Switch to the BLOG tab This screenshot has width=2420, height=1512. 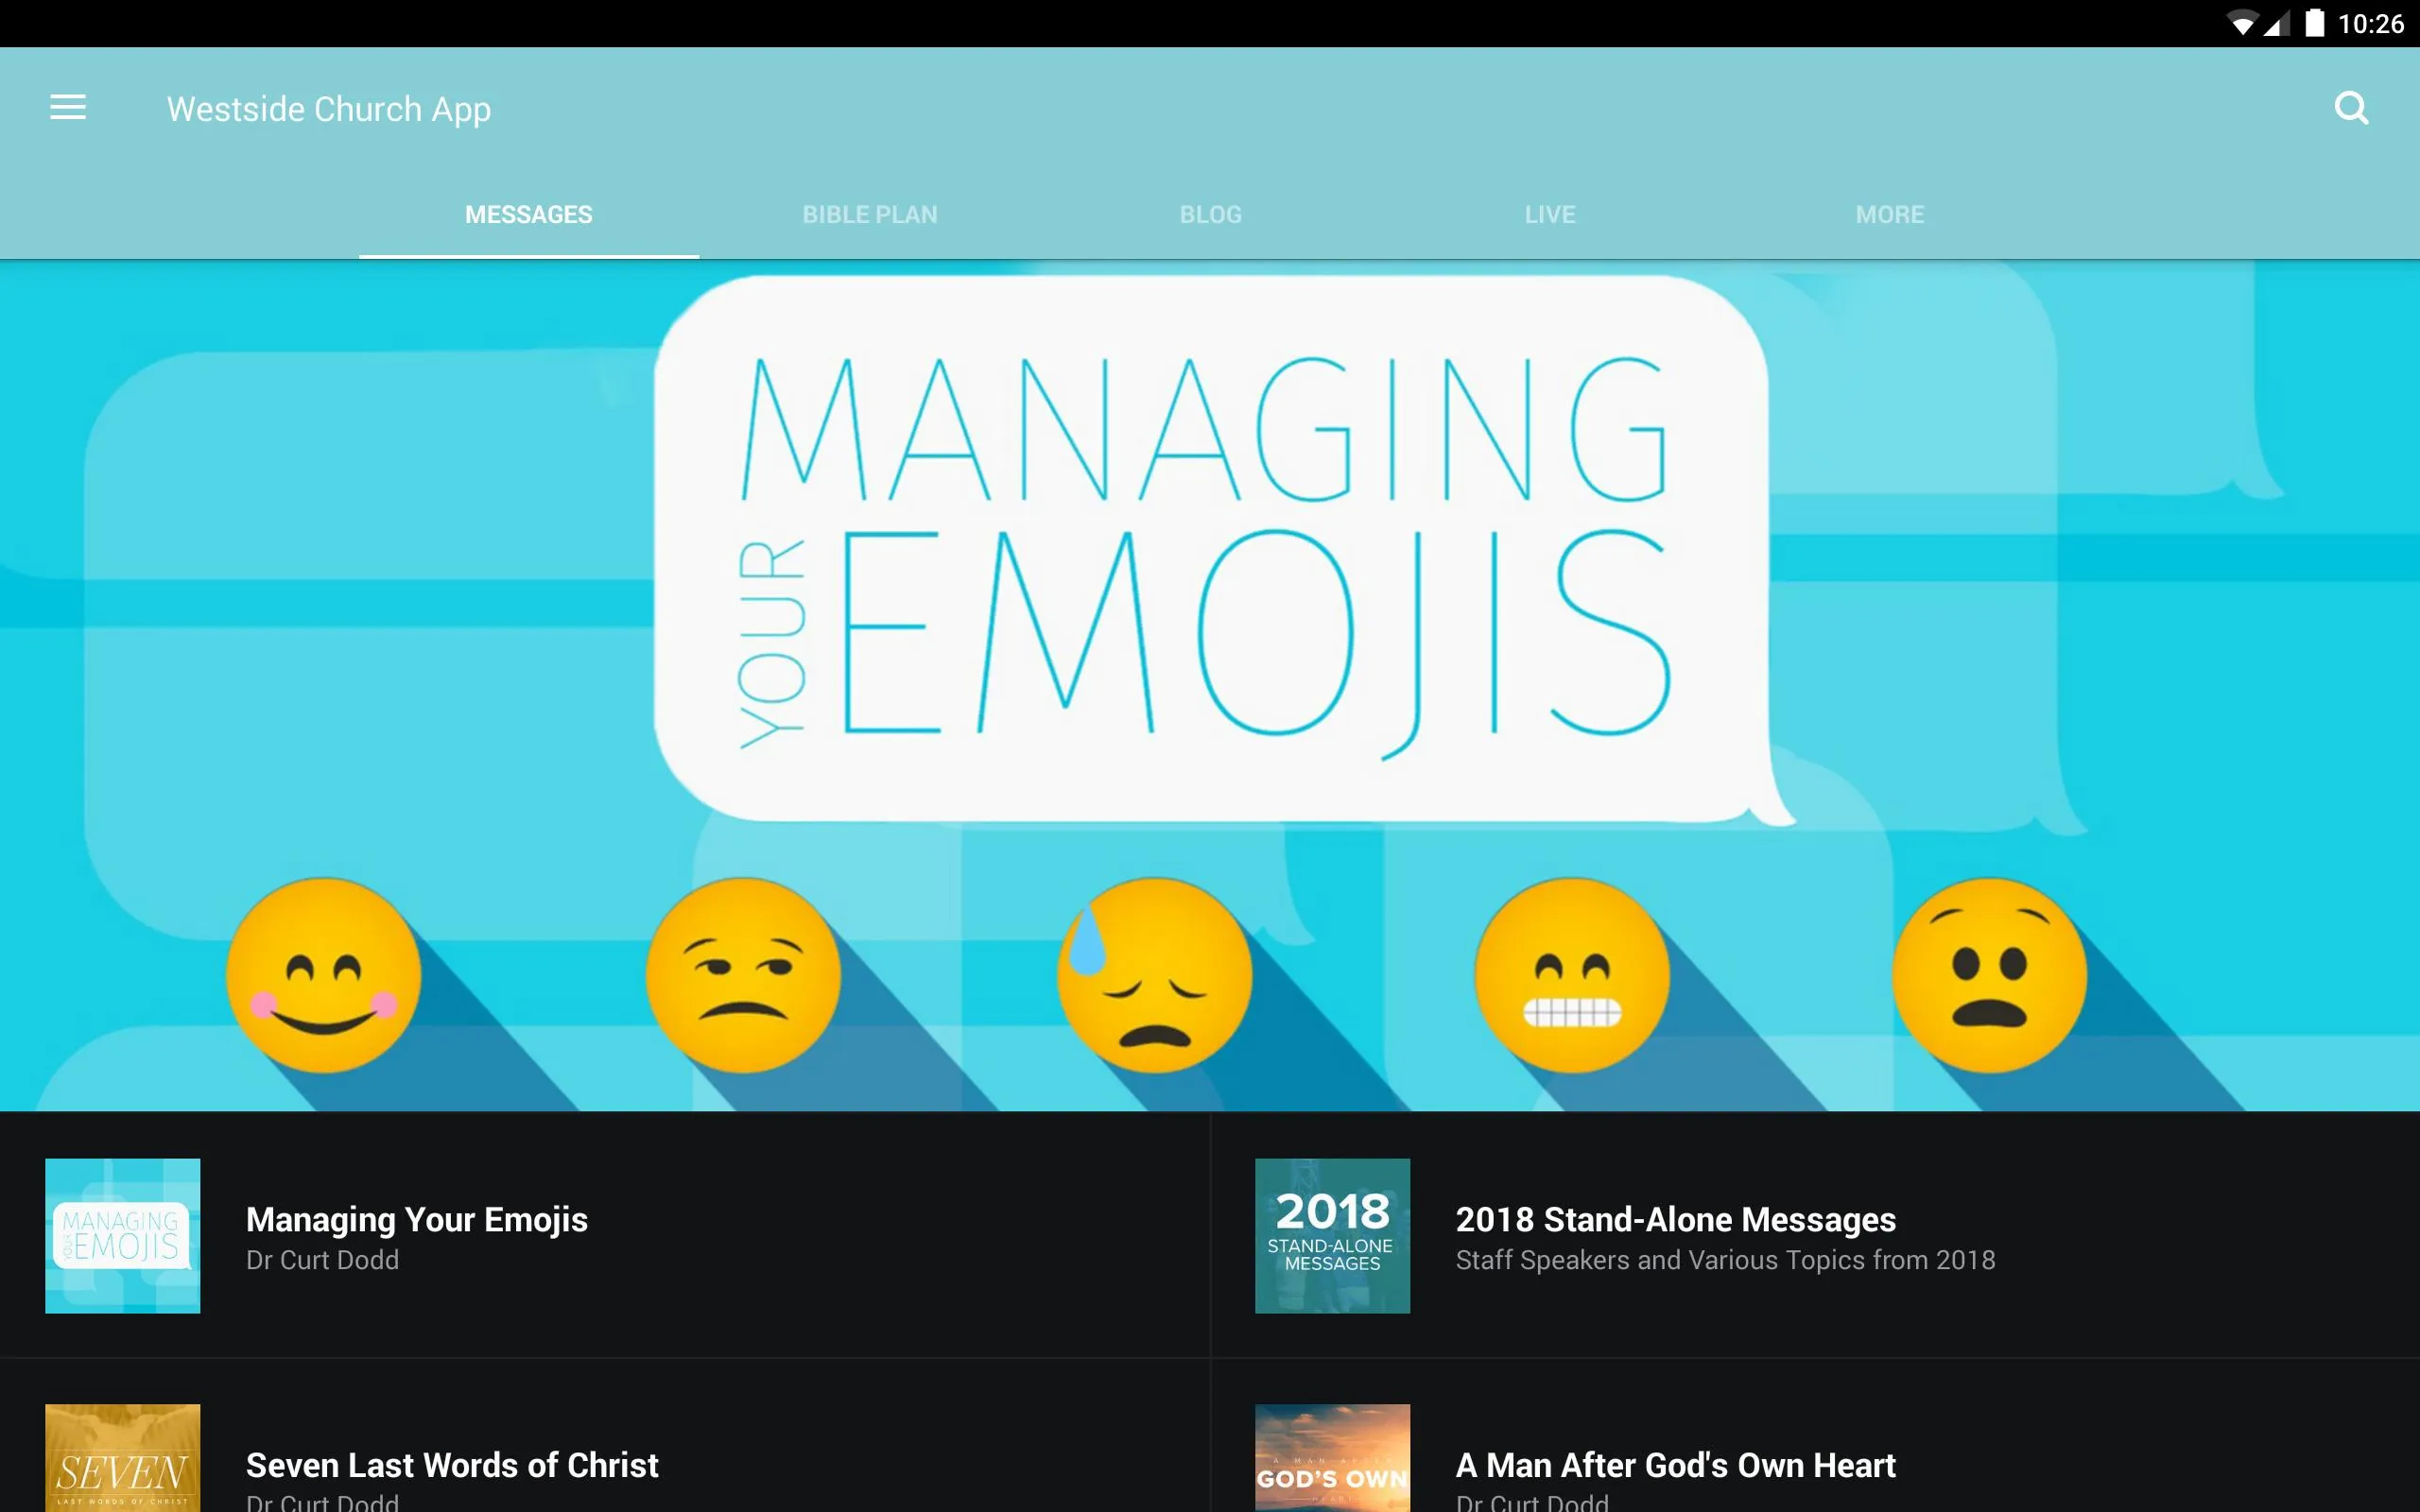point(1209,213)
